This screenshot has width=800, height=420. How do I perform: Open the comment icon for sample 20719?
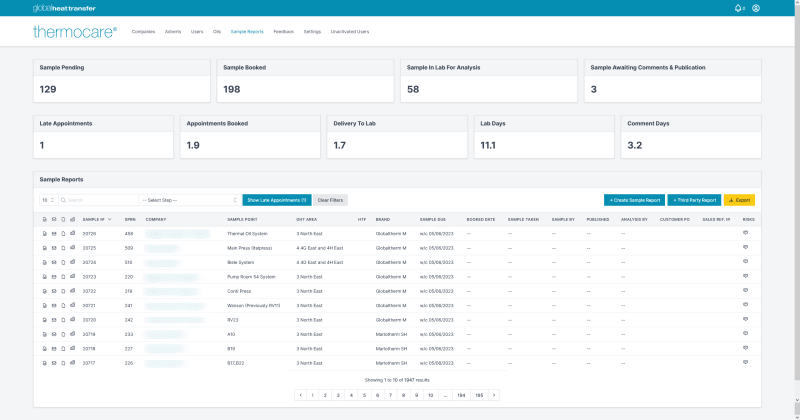[x=745, y=333]
